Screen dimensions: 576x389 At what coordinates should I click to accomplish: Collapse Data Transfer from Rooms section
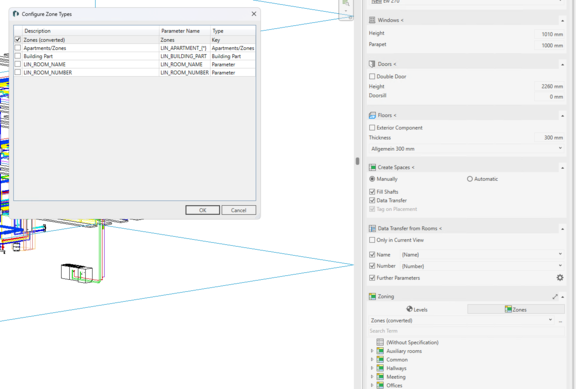562,229
